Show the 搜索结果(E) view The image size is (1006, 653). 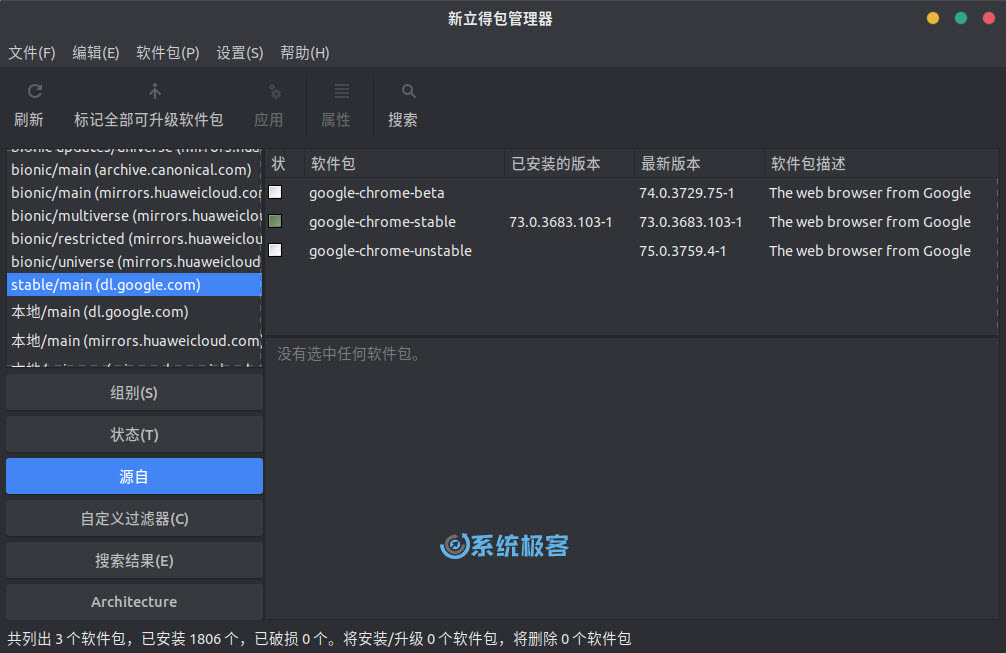[134, 561]
